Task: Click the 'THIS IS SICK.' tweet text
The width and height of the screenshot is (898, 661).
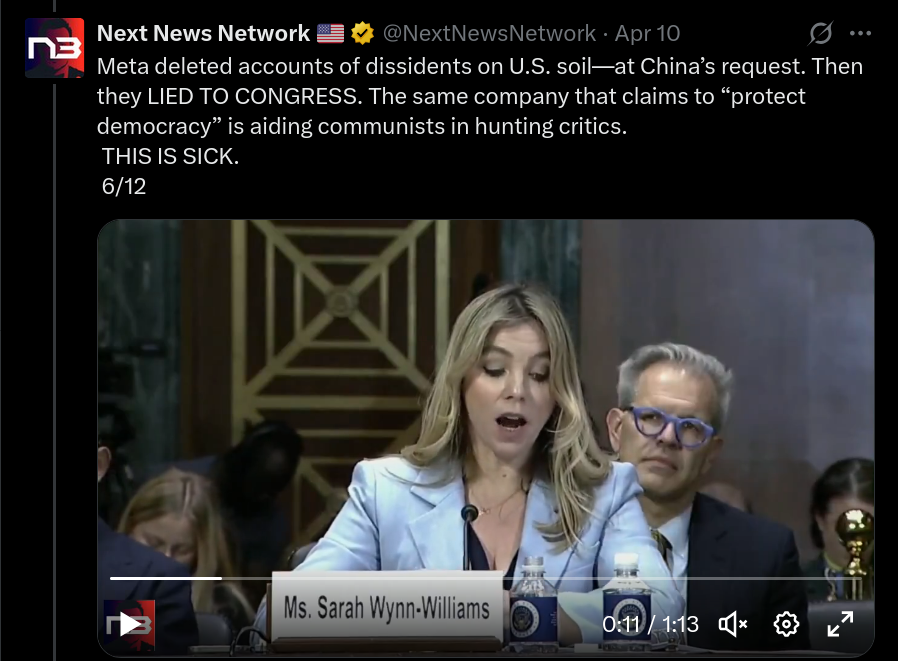Action: coord(170,156)
